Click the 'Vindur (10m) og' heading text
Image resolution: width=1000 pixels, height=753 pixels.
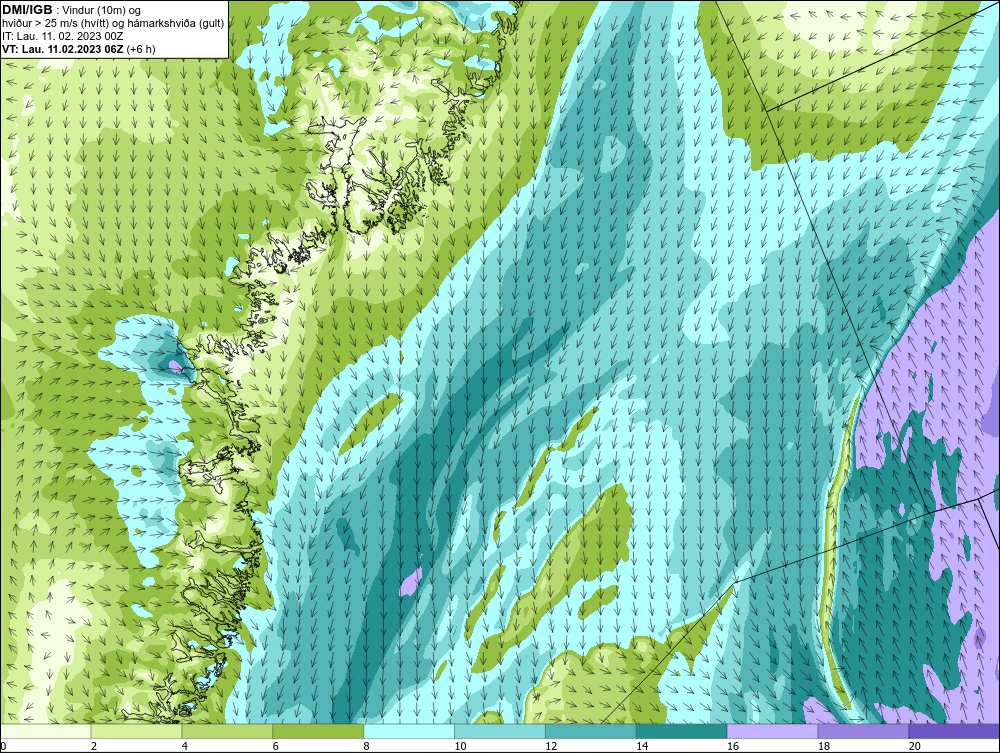(102, 11)
